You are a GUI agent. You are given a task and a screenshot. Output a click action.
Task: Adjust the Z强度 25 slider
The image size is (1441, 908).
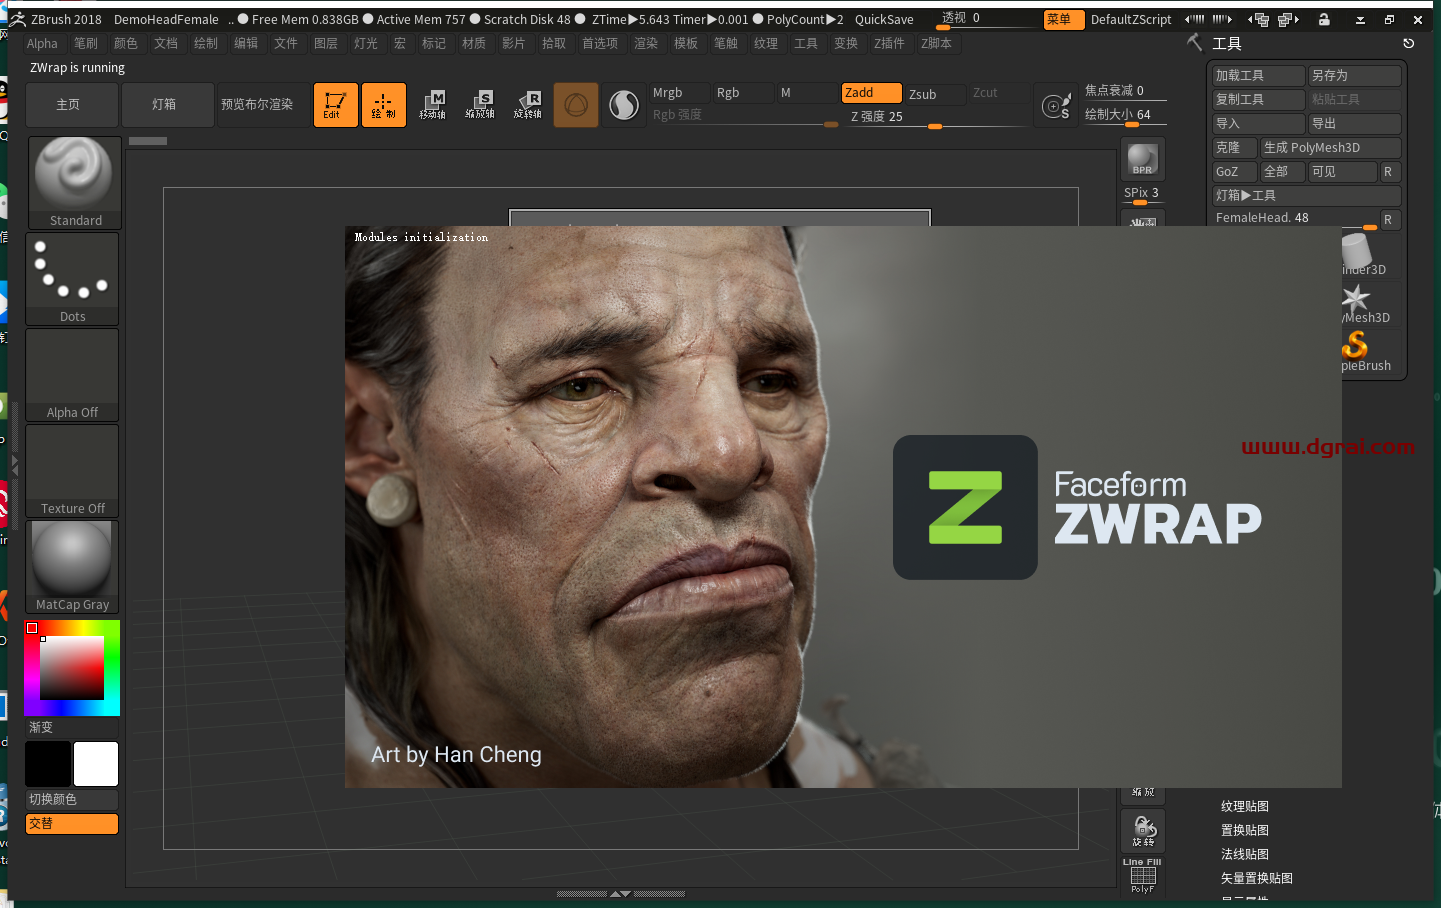pyautogui.click(x=936, y=117)
